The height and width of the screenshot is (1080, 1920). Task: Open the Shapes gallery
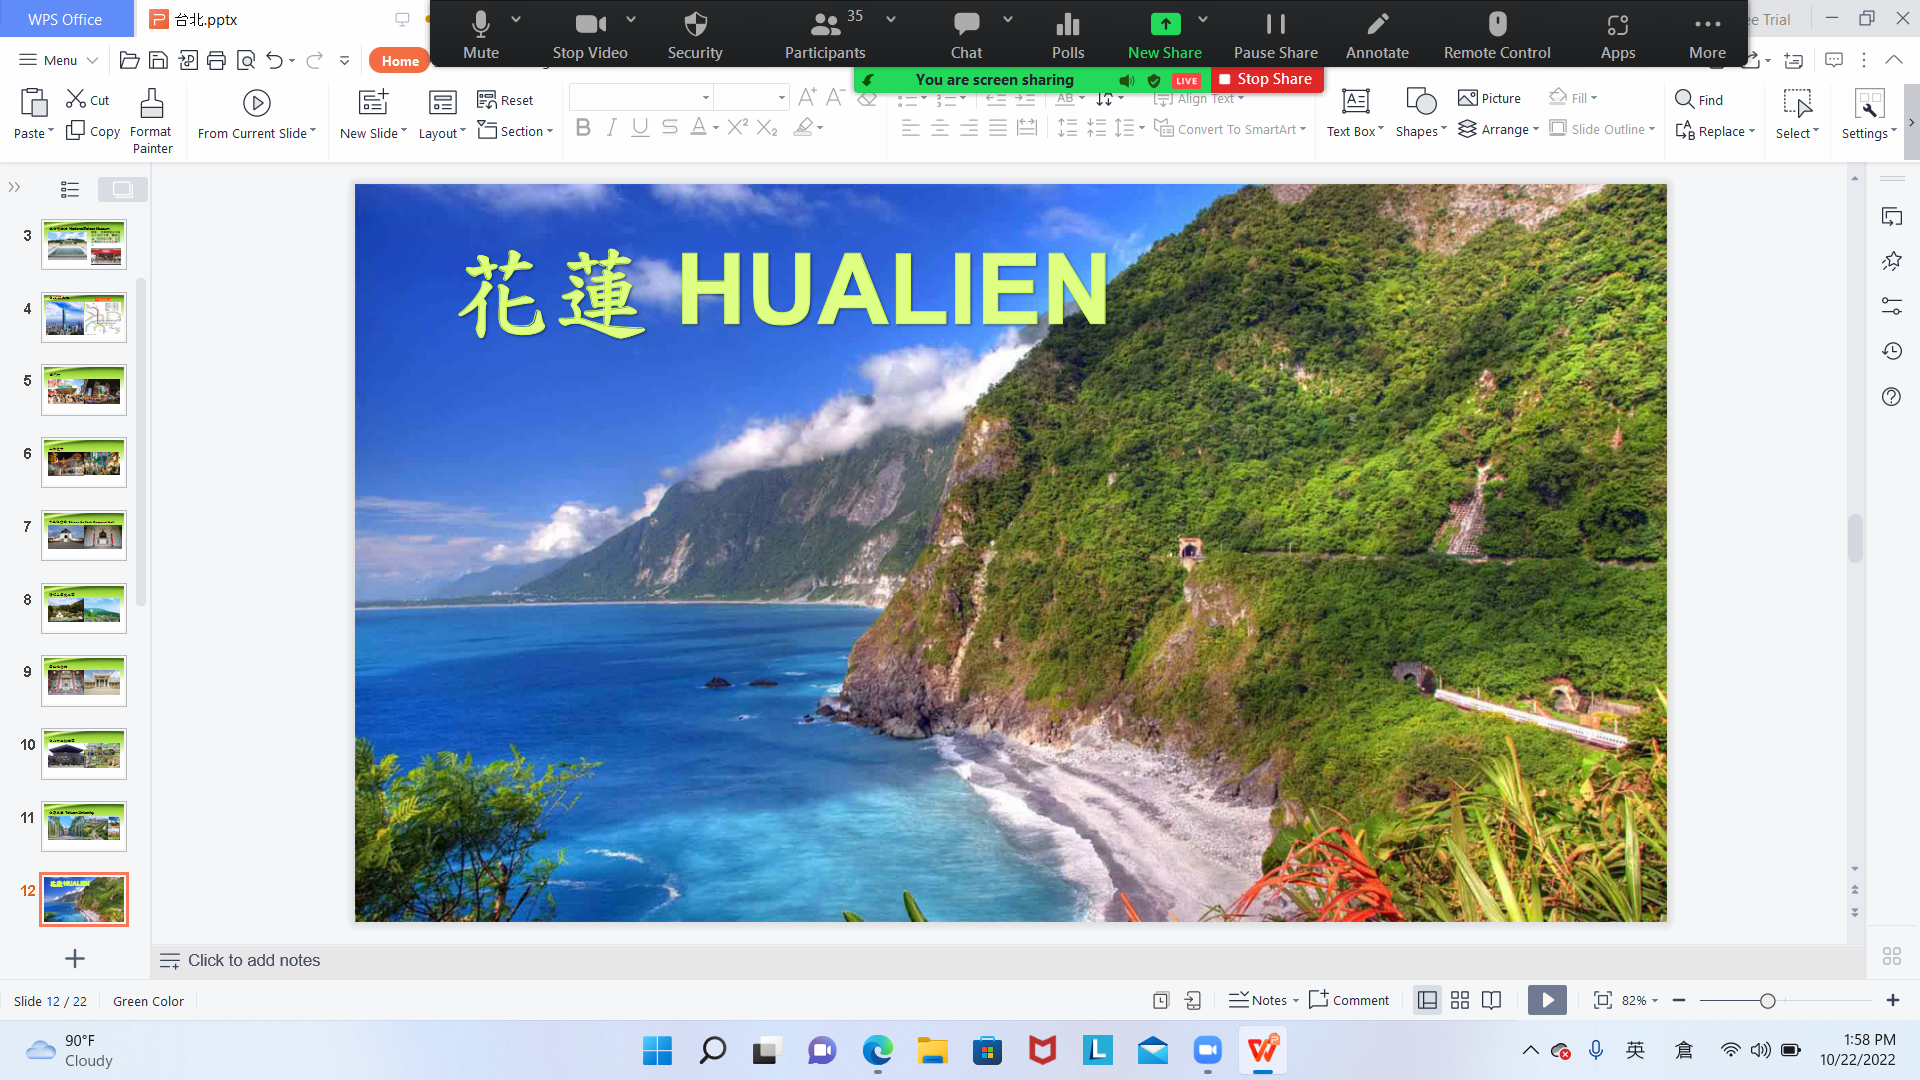pos(1420,103)
